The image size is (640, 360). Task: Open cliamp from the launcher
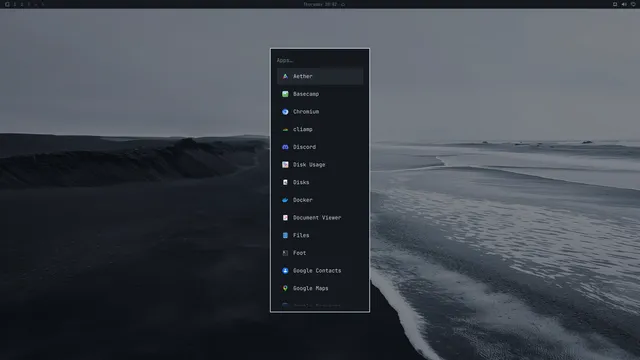[320, 129]
